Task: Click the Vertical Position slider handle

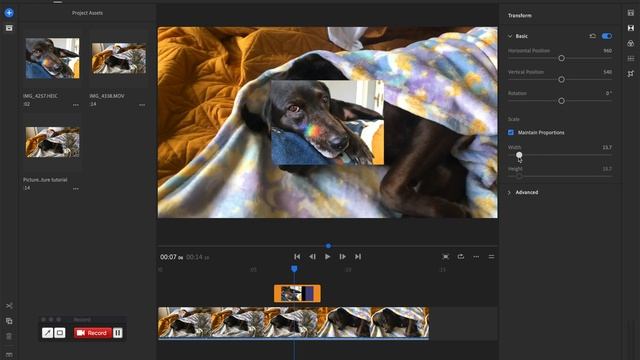Action: click(x=561, y=80)
